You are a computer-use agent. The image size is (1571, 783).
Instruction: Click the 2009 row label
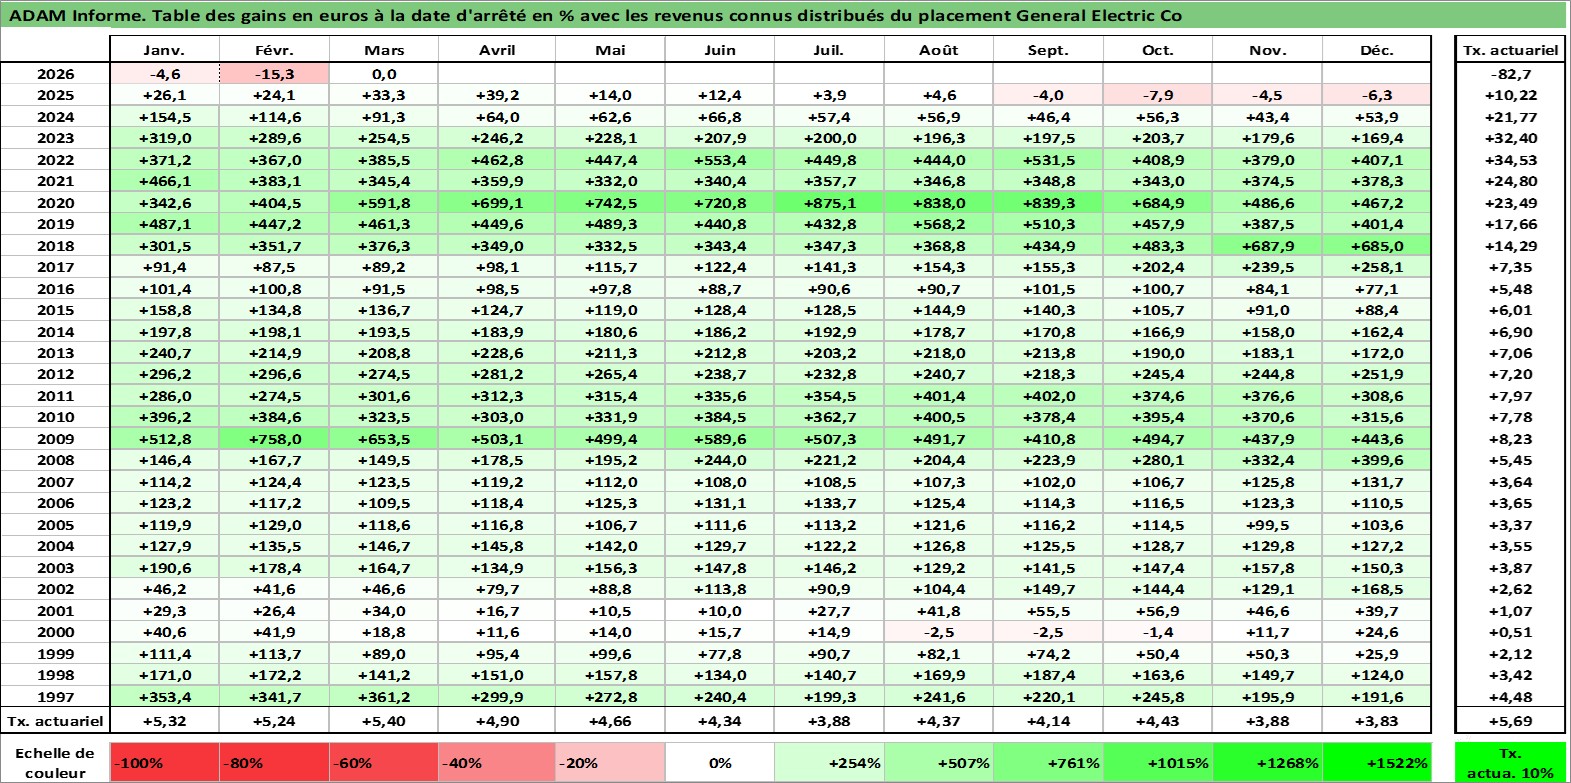point(55,439)
